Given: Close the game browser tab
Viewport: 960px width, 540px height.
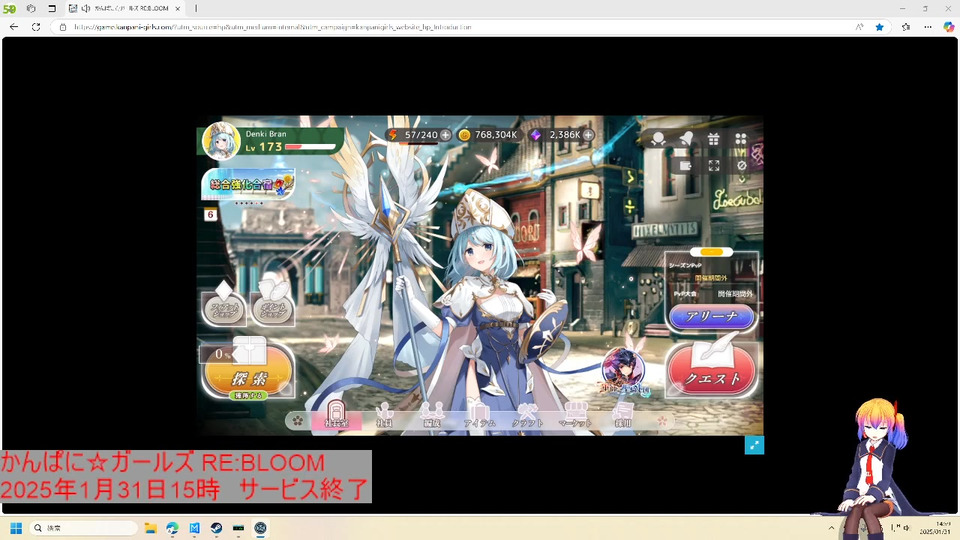Looking at the screenshot, I should pos(178,9).
